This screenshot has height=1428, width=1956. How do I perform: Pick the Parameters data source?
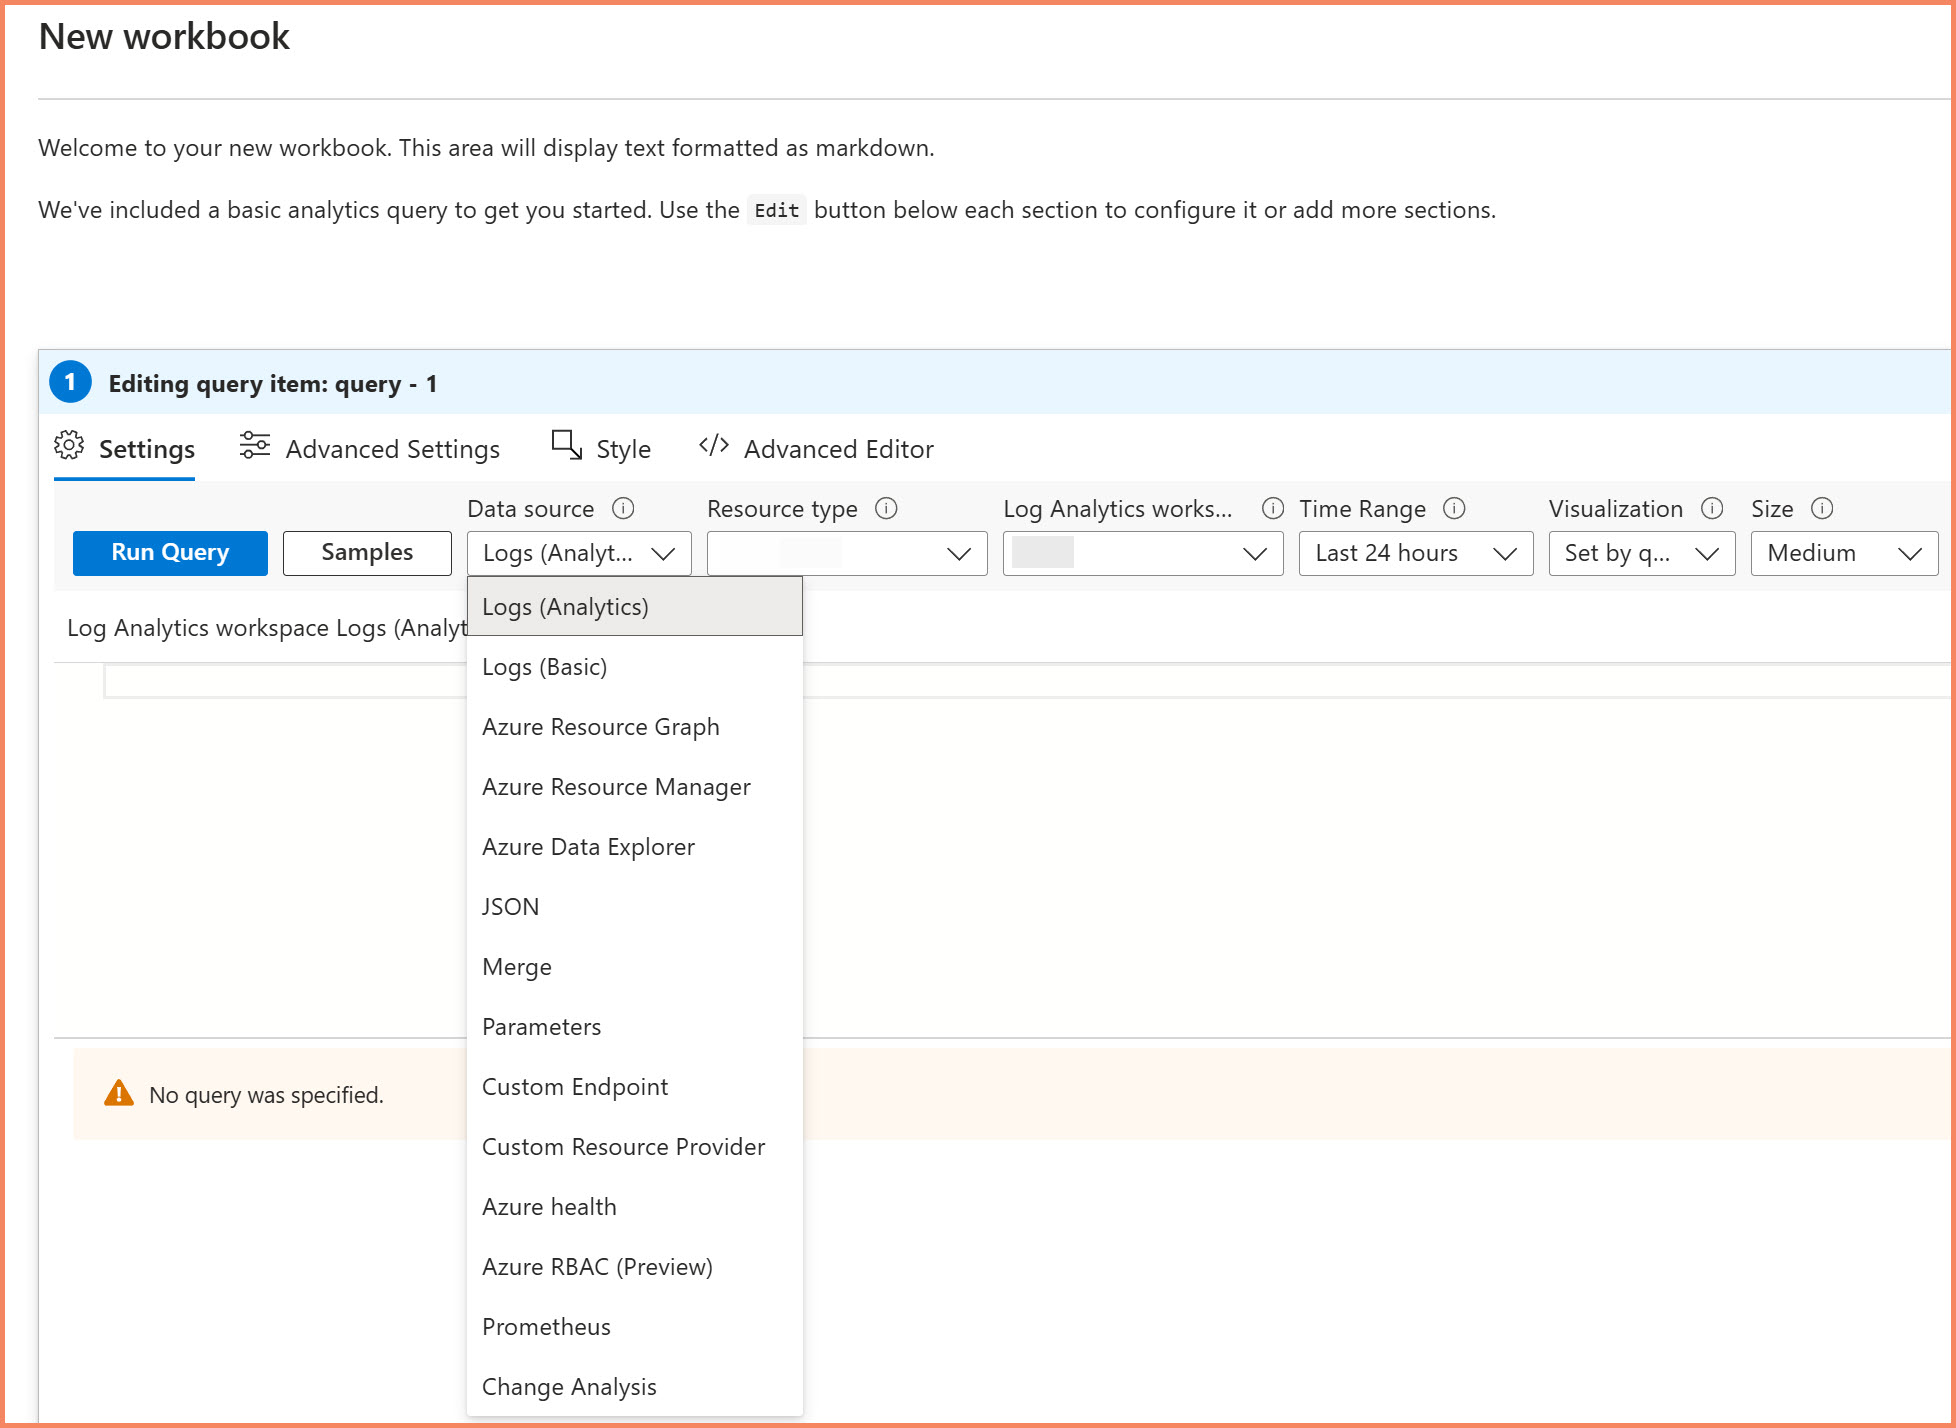pos(635,1027)
